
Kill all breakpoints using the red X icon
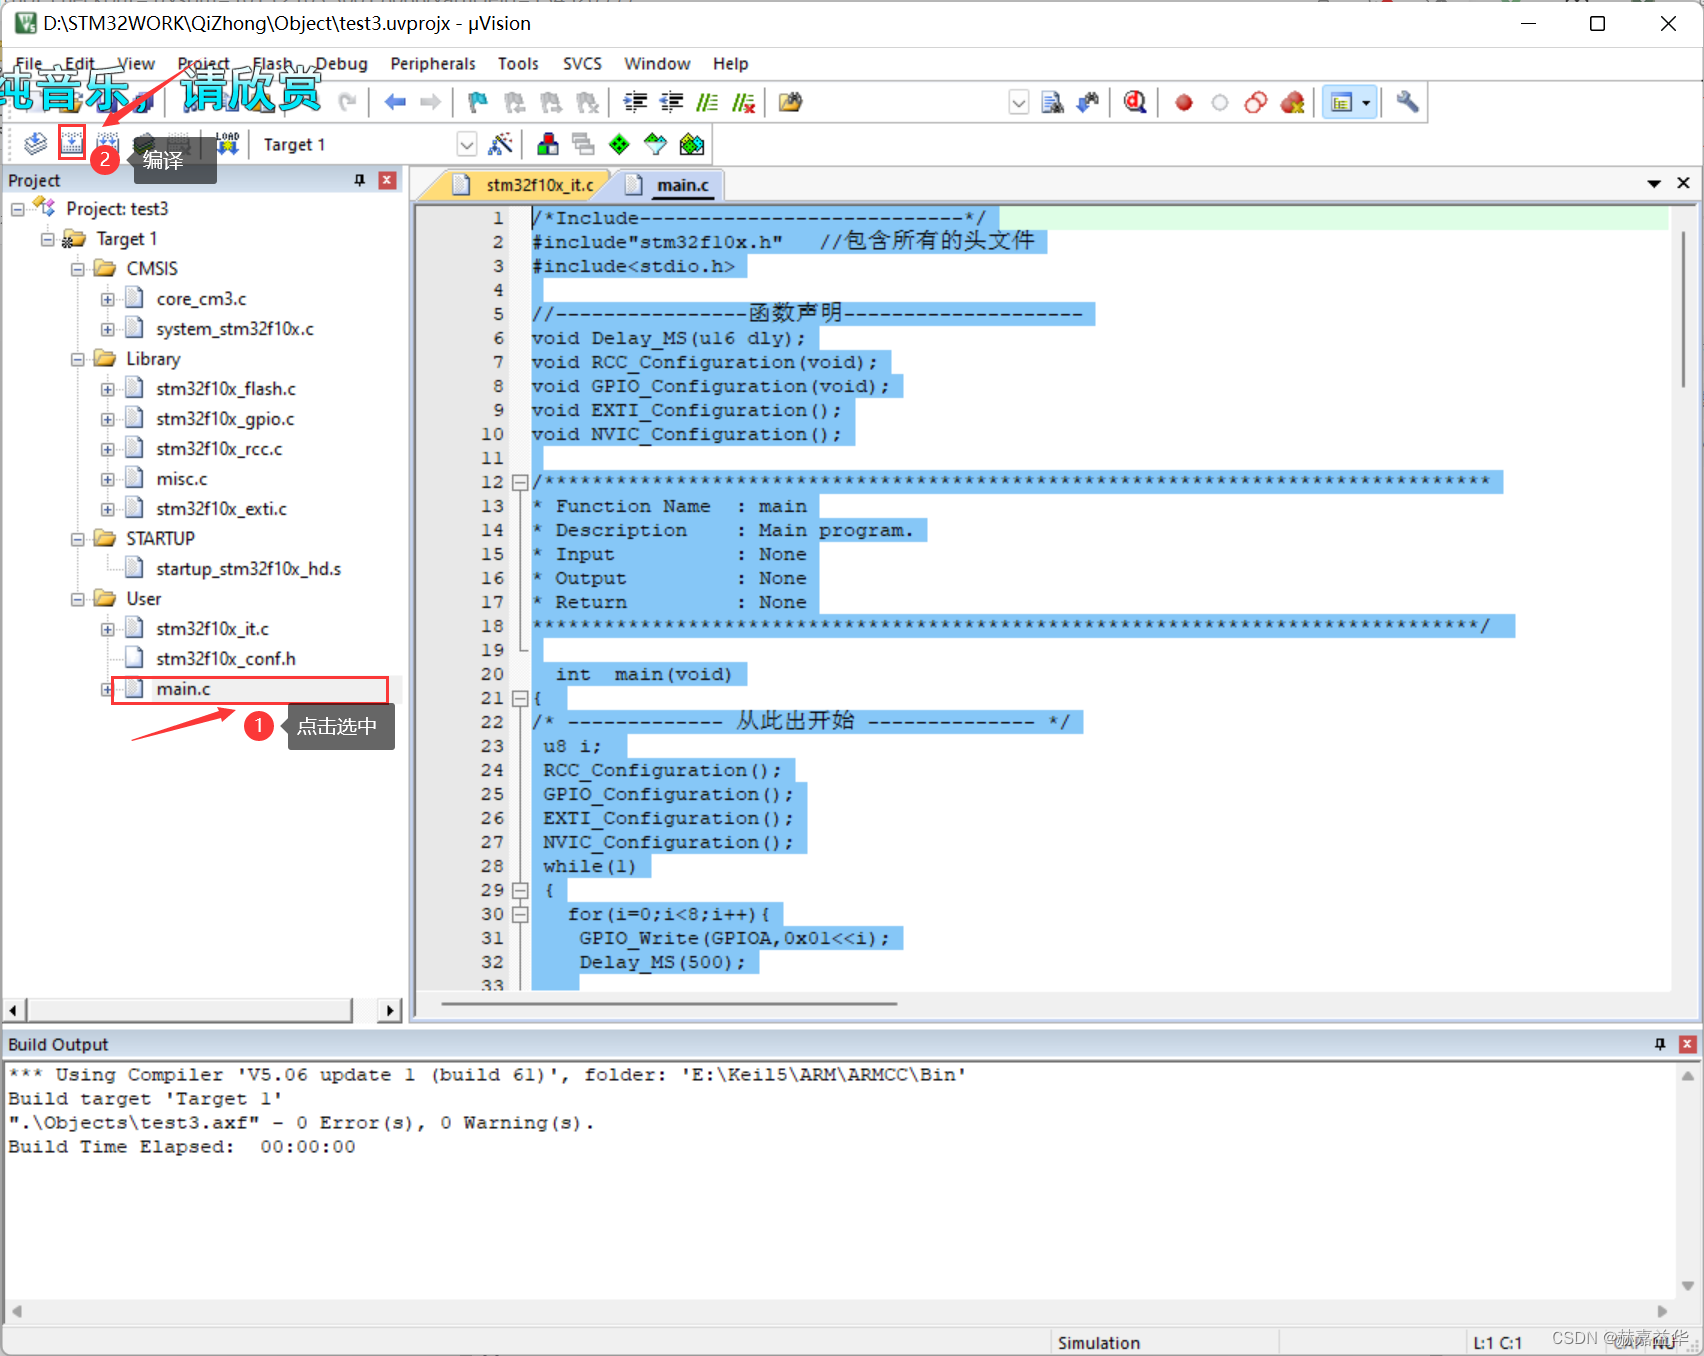coord(1293,101)
